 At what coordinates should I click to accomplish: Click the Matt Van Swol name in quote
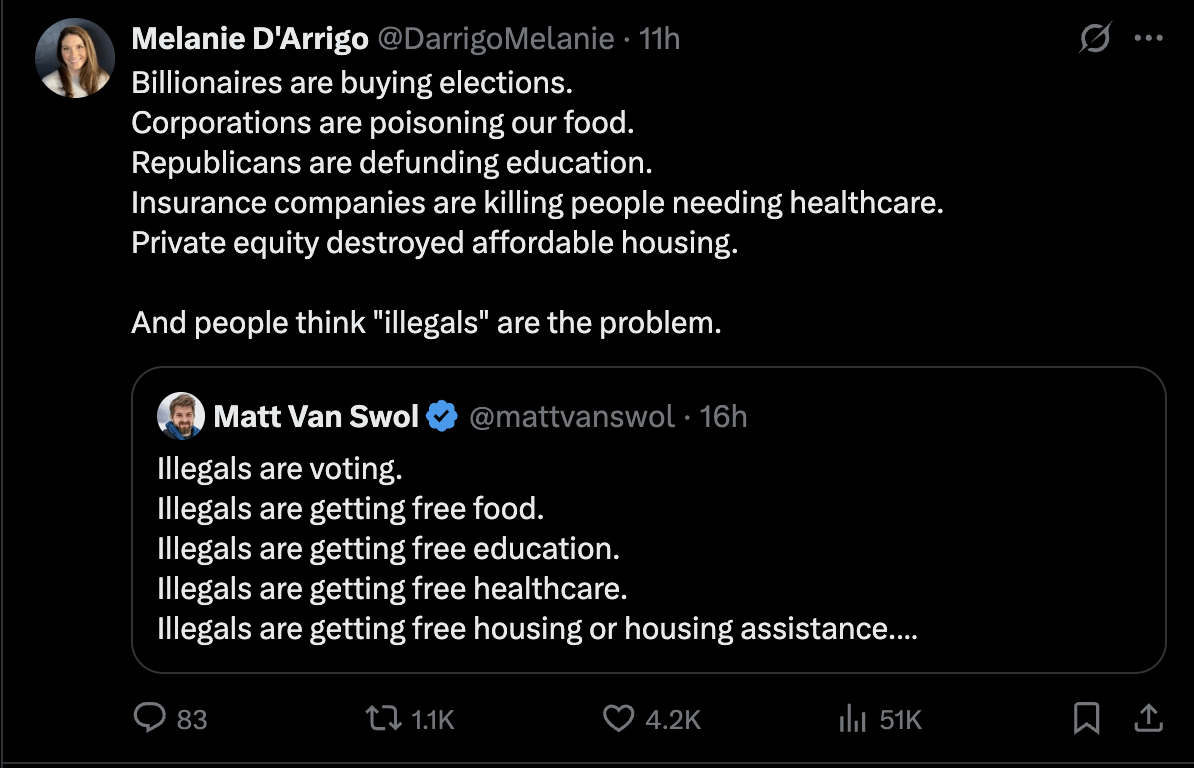(316, 416)
